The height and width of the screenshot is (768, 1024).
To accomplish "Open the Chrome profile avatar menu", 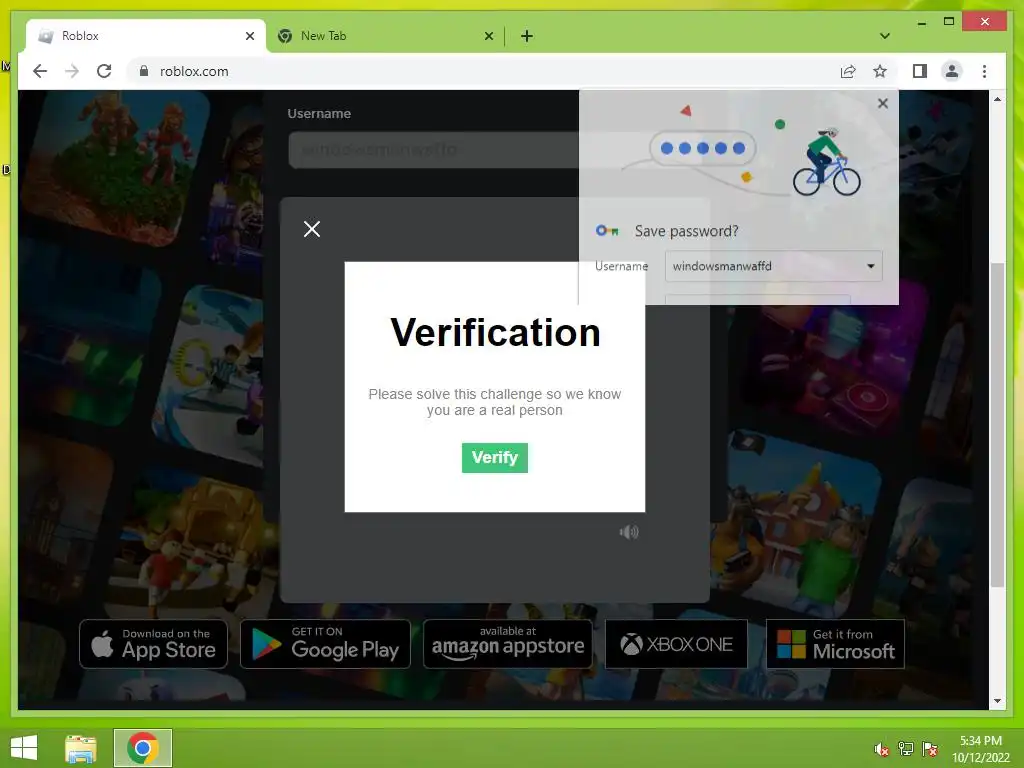I will (x=952, y=71).
